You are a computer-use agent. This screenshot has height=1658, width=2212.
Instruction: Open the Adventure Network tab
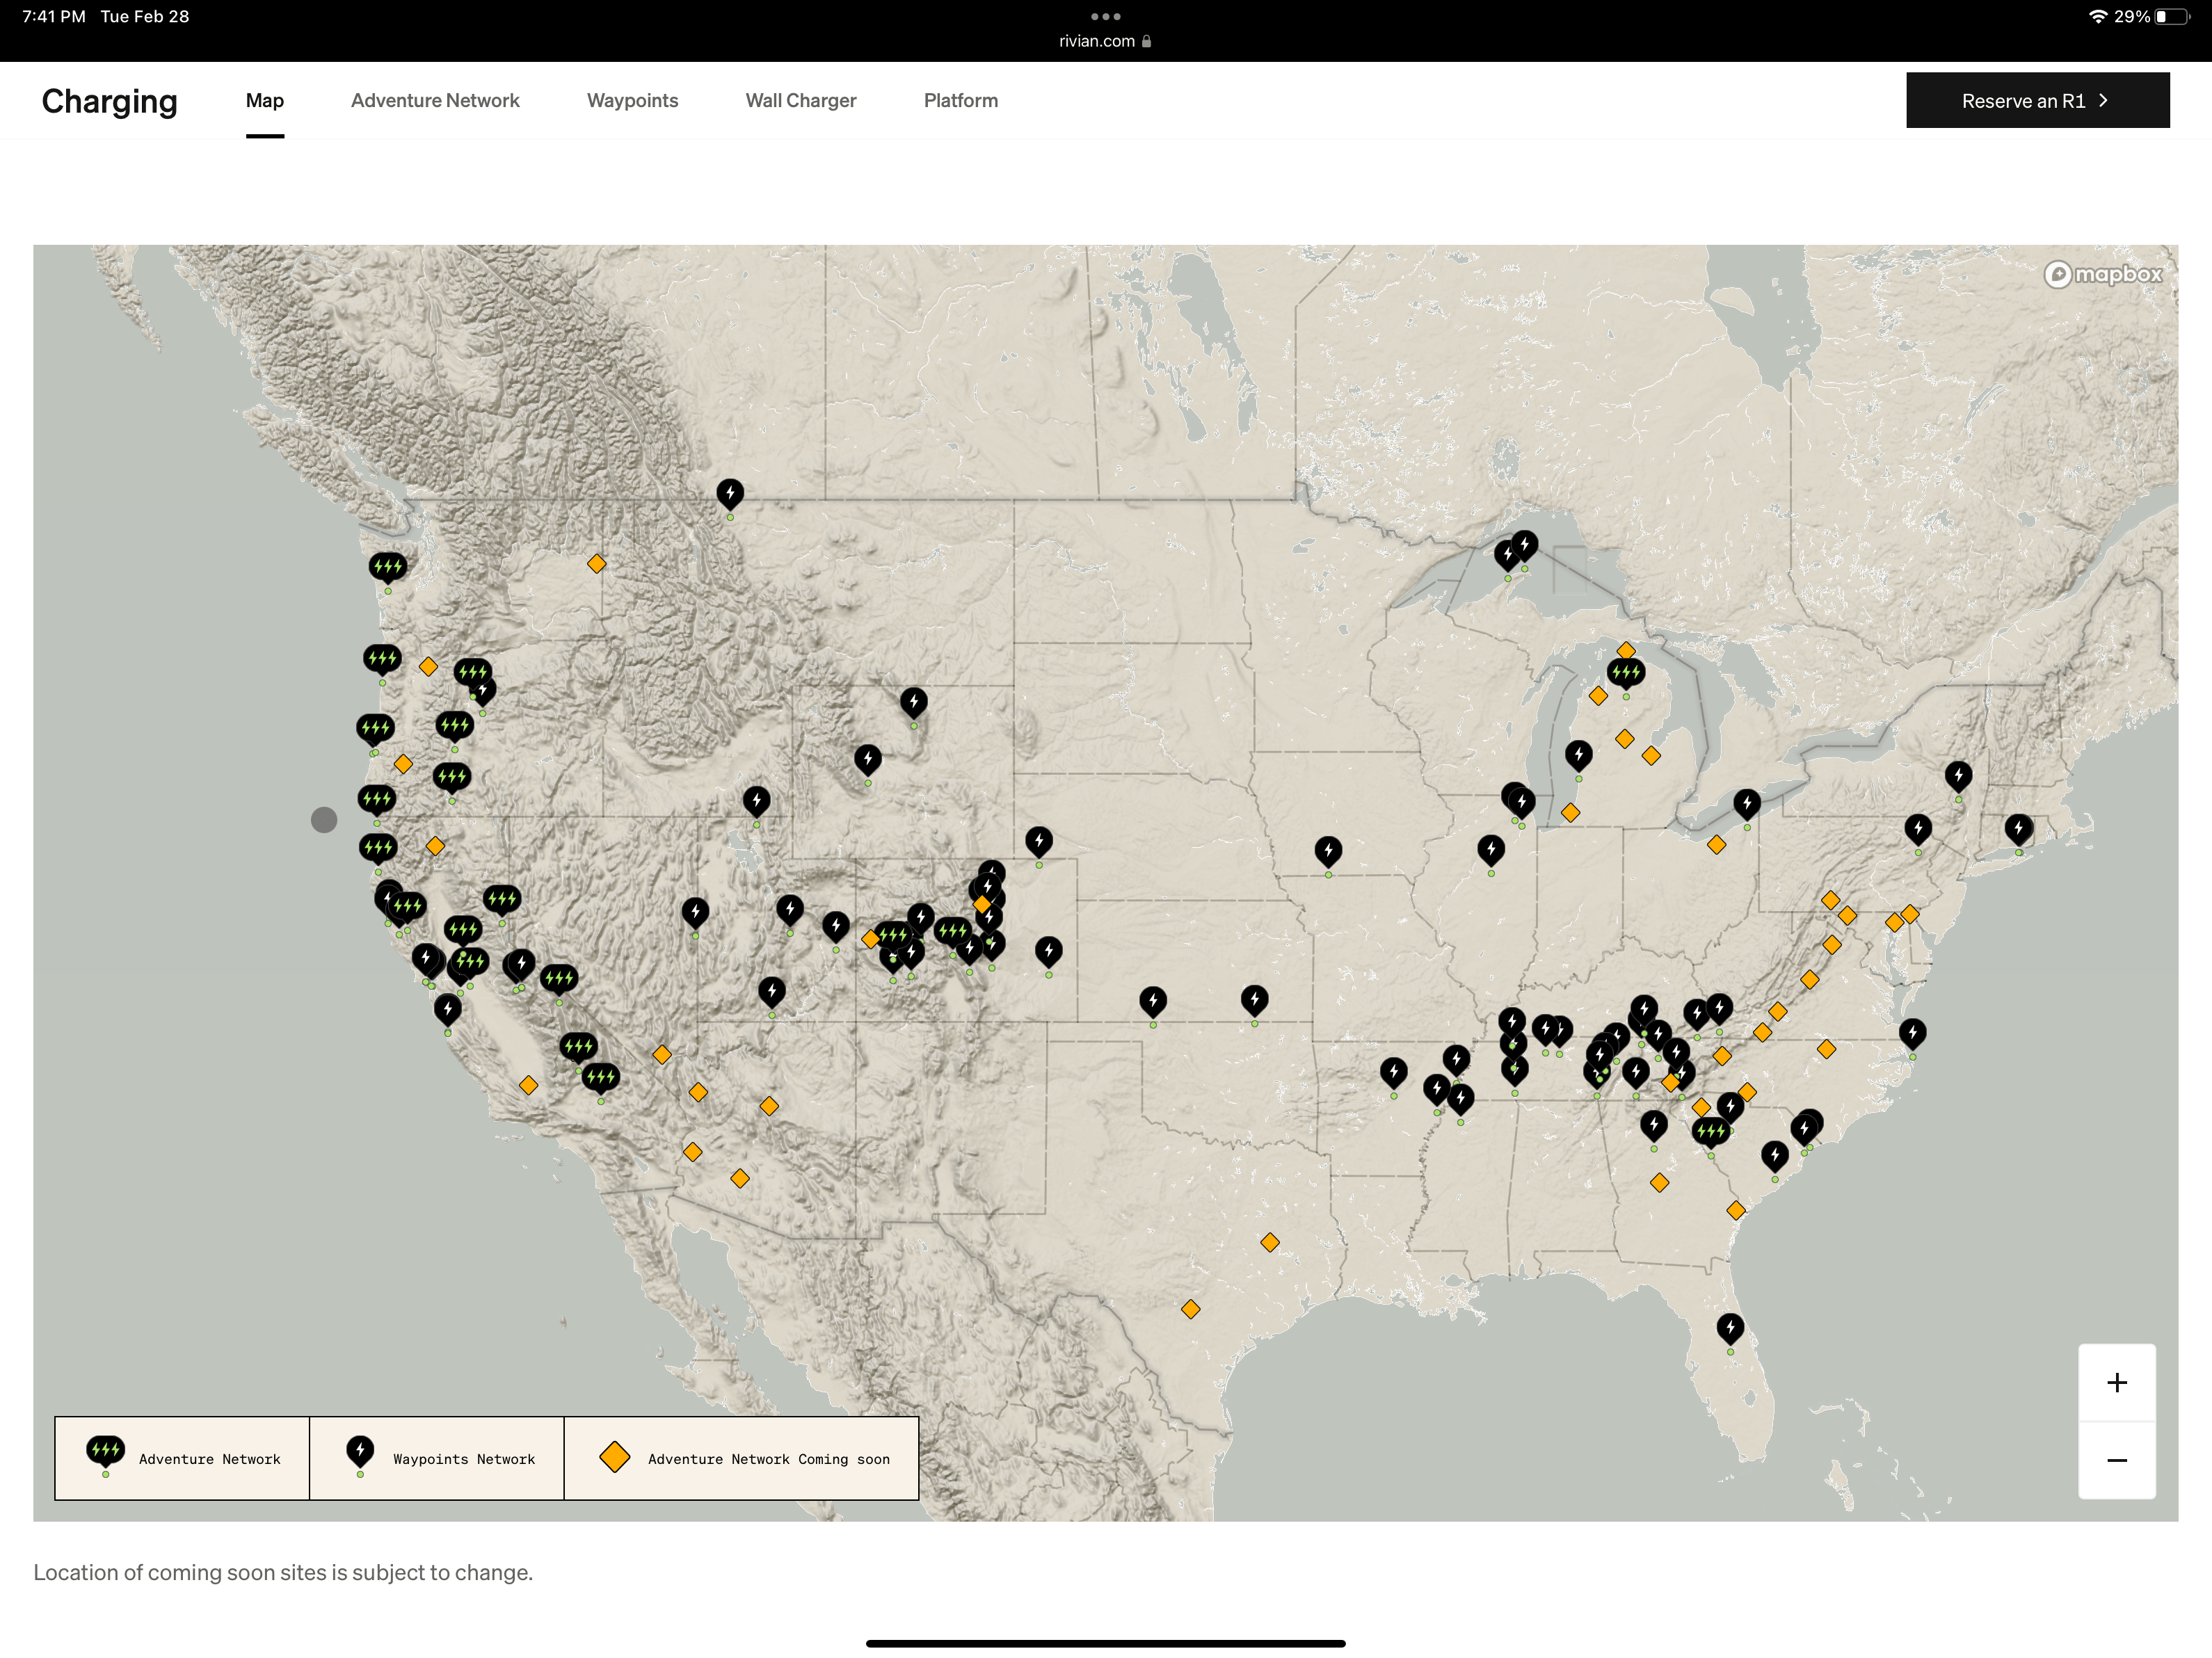435,101
